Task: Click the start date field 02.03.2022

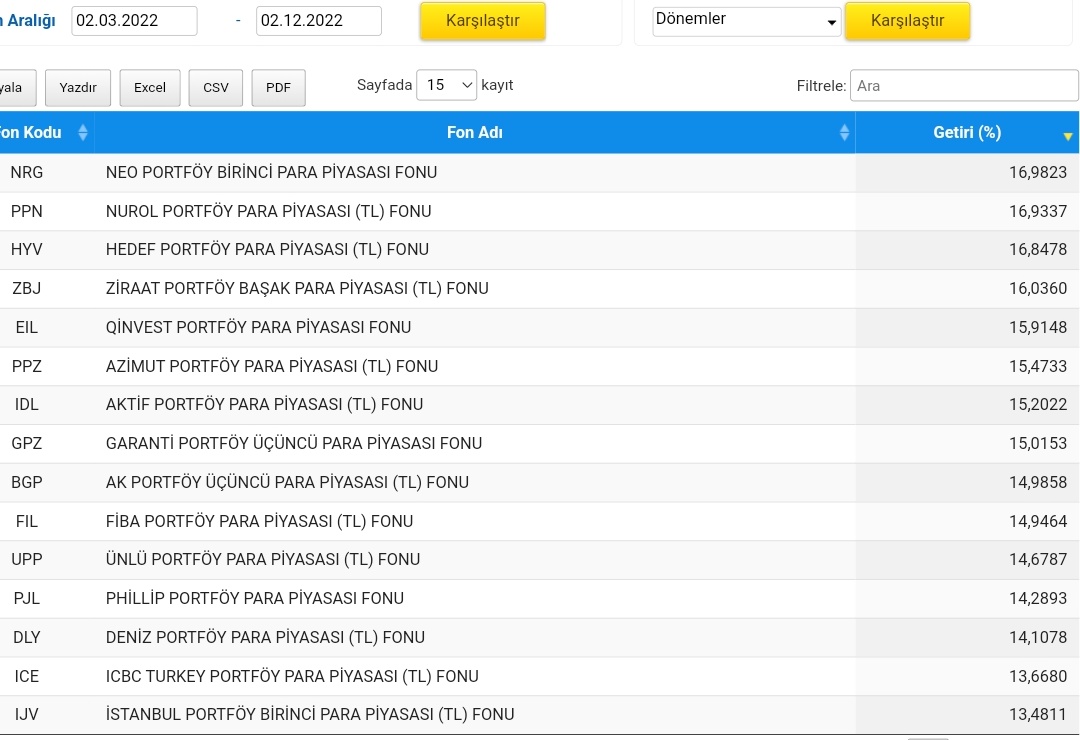Action: point(134,21)
